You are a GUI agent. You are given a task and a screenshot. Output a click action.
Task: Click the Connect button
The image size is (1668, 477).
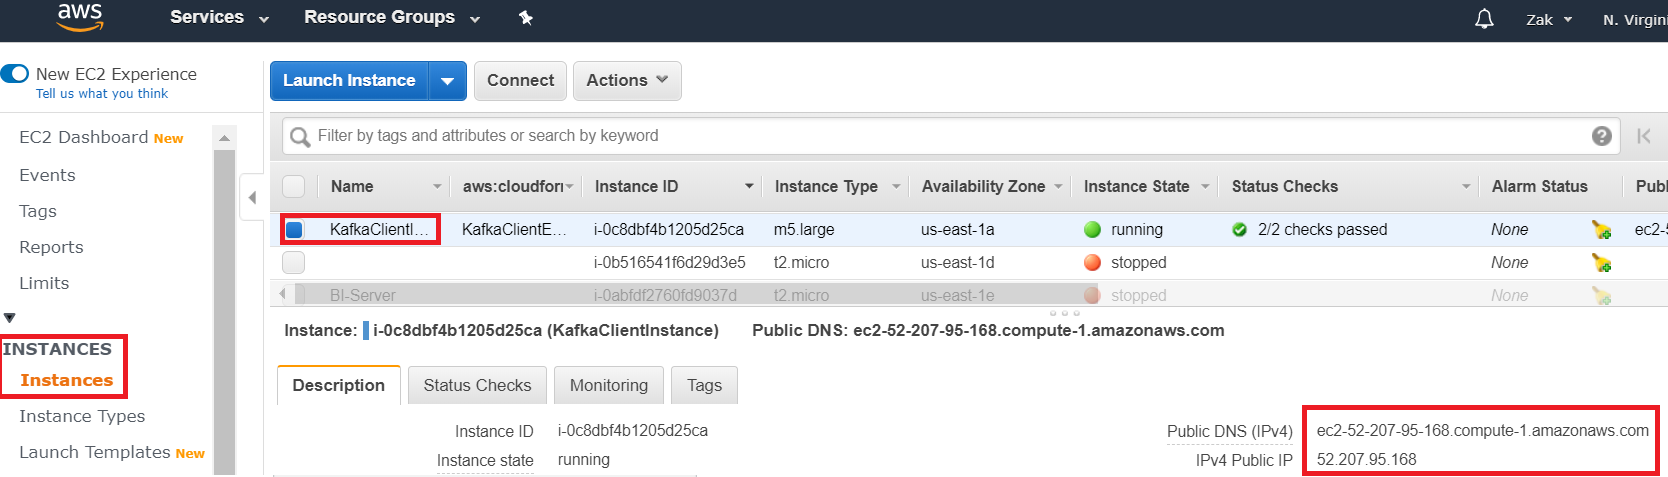click(520, 81)
